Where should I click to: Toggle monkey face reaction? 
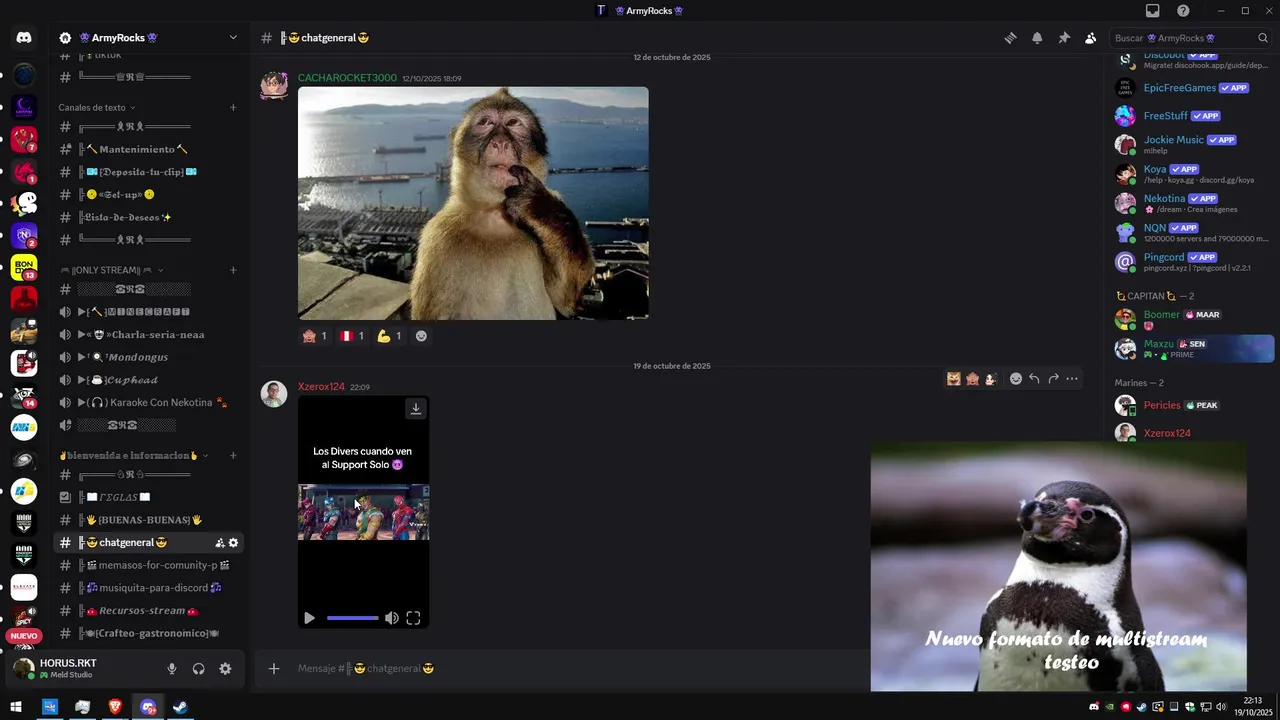tap(315, 336)
